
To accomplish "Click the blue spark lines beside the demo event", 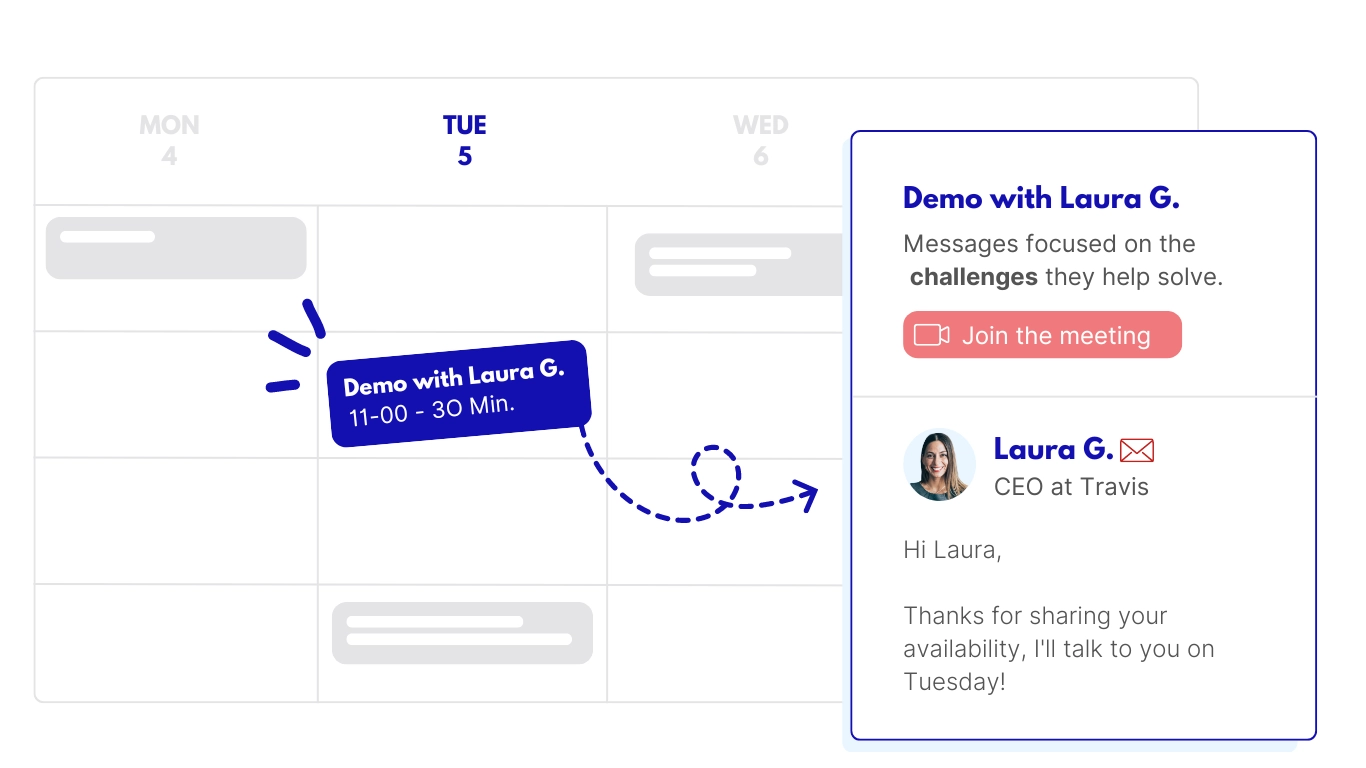I will (295, 345).
